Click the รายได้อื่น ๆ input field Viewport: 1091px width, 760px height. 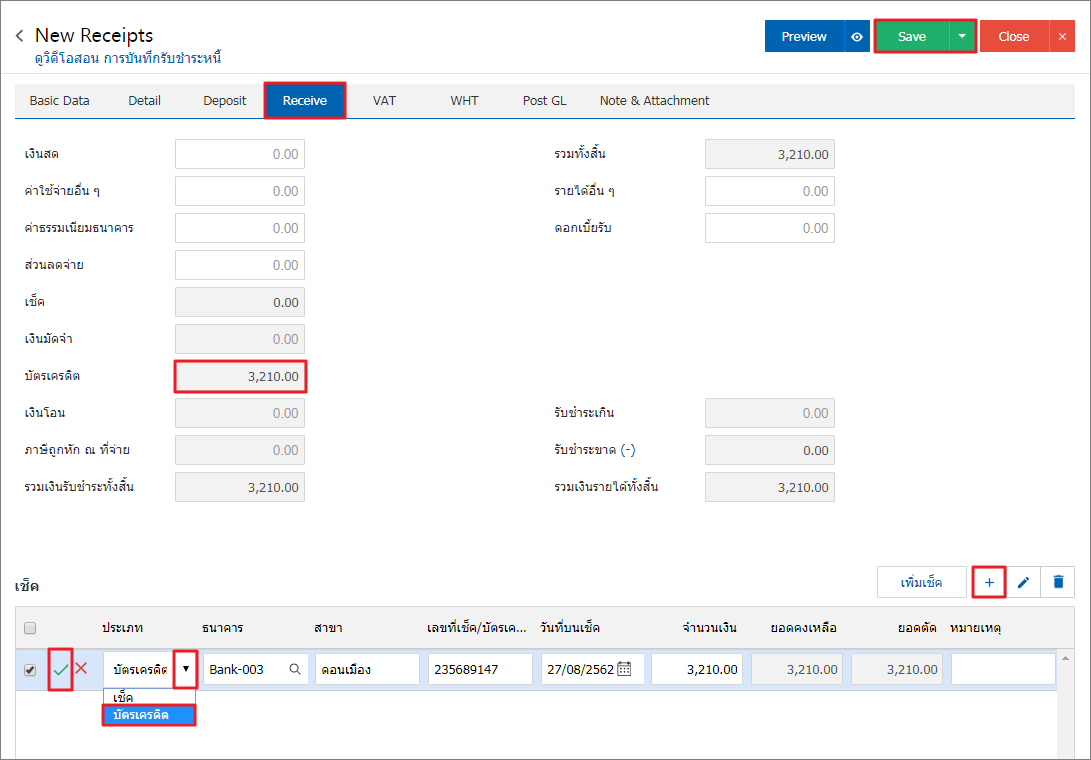pos(770,191)
